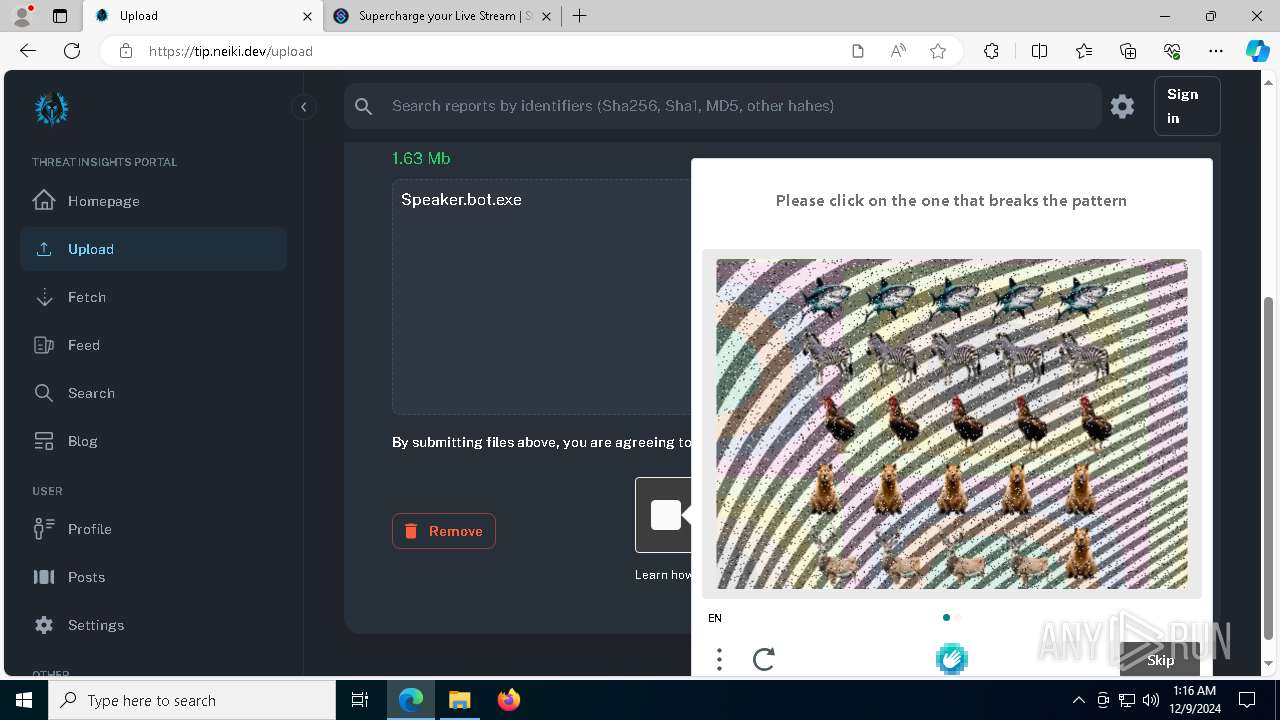The height and width of the screenshot is (720, 1280).
Task: Open the Copilot sidebar icon
Action: (1257, 51)
